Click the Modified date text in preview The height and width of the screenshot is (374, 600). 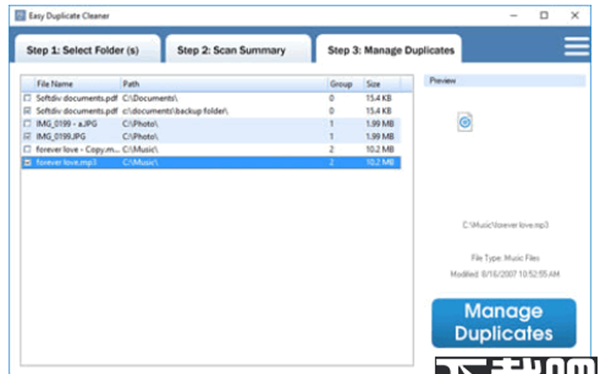pos(505,274)
